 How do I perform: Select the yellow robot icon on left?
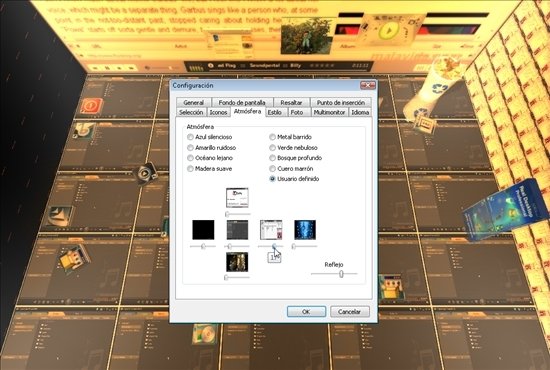coord(74,258)
